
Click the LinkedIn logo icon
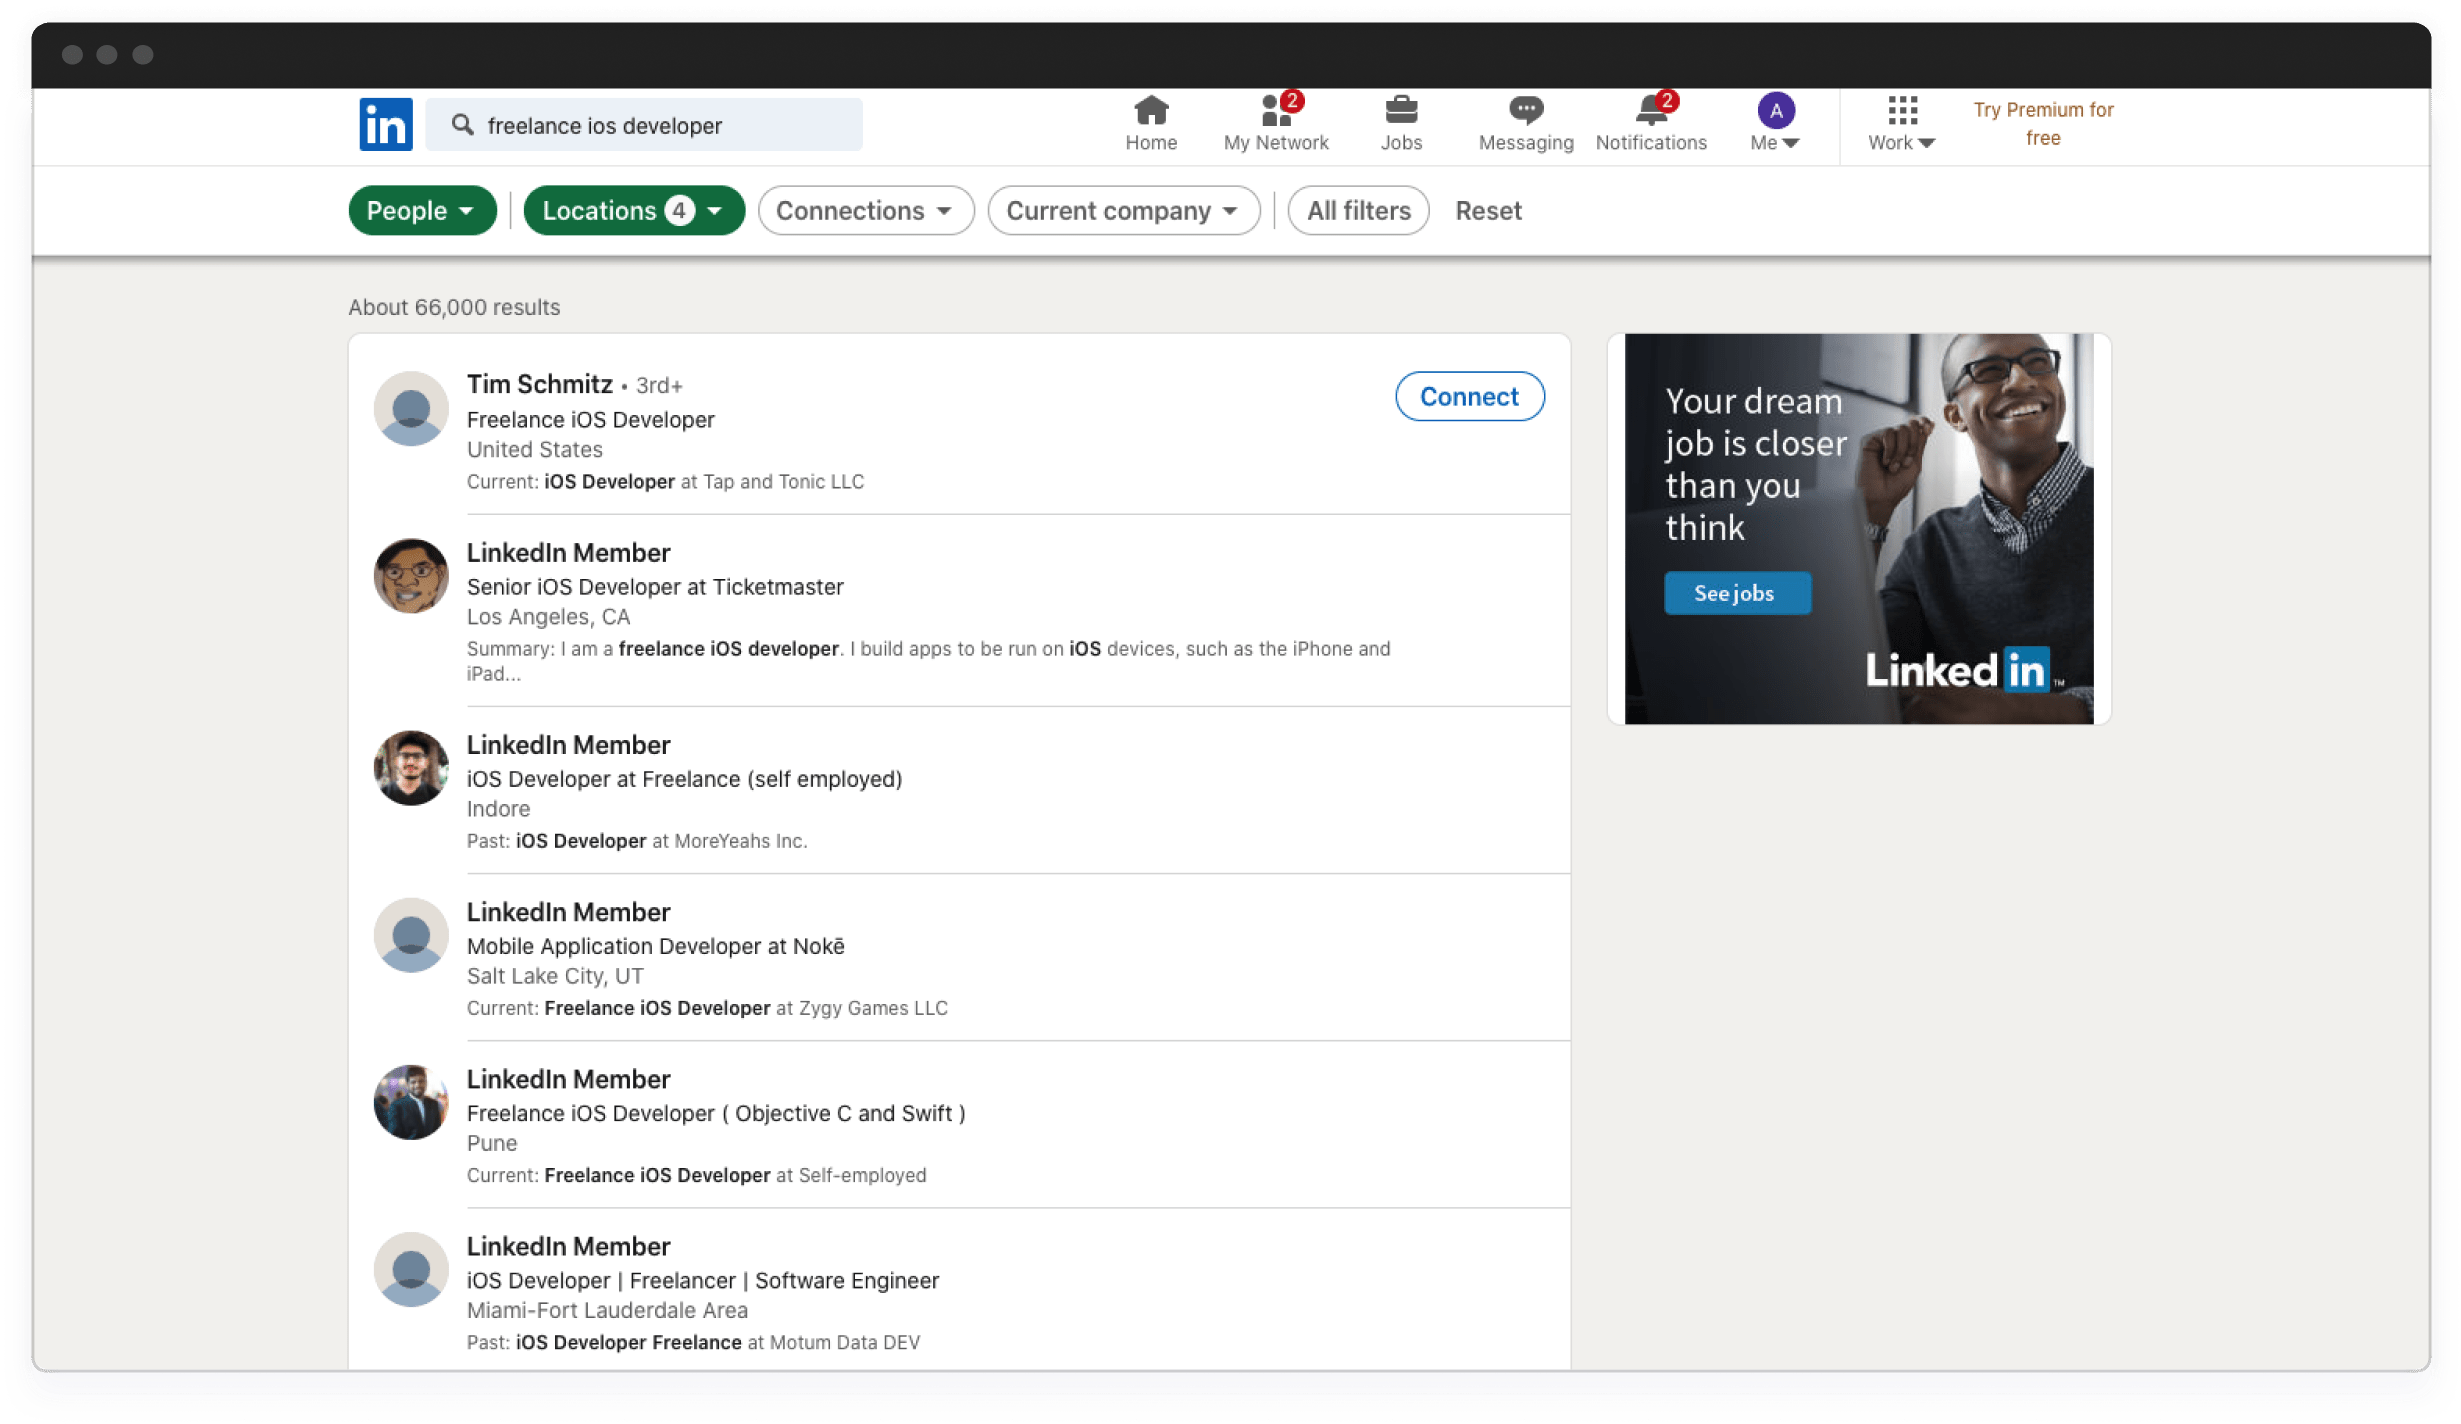click(x=385, y=124)
